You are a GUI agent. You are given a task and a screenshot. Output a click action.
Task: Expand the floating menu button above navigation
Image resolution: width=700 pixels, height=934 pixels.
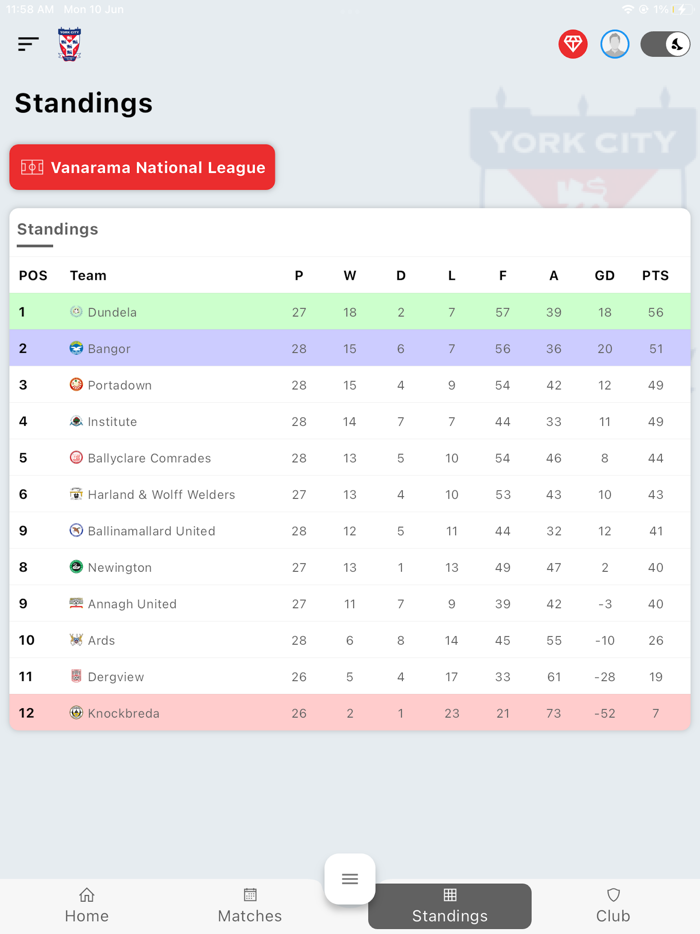(350, 879)
